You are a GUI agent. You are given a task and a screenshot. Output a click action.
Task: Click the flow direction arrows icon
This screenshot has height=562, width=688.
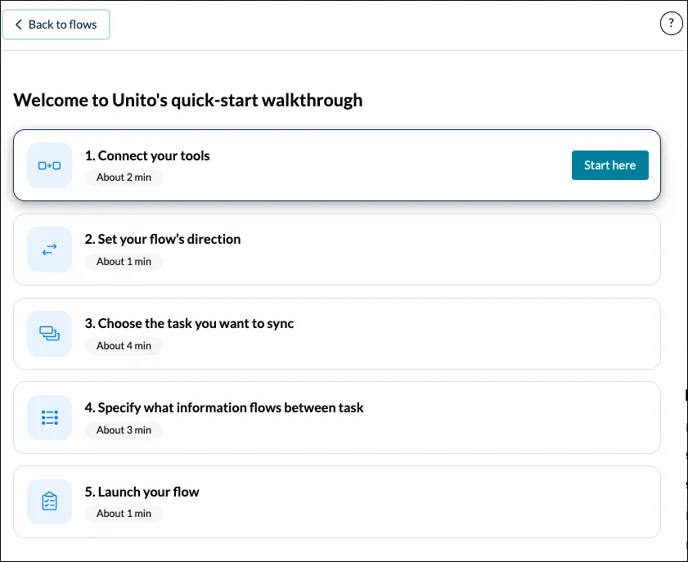coord(49,250)
